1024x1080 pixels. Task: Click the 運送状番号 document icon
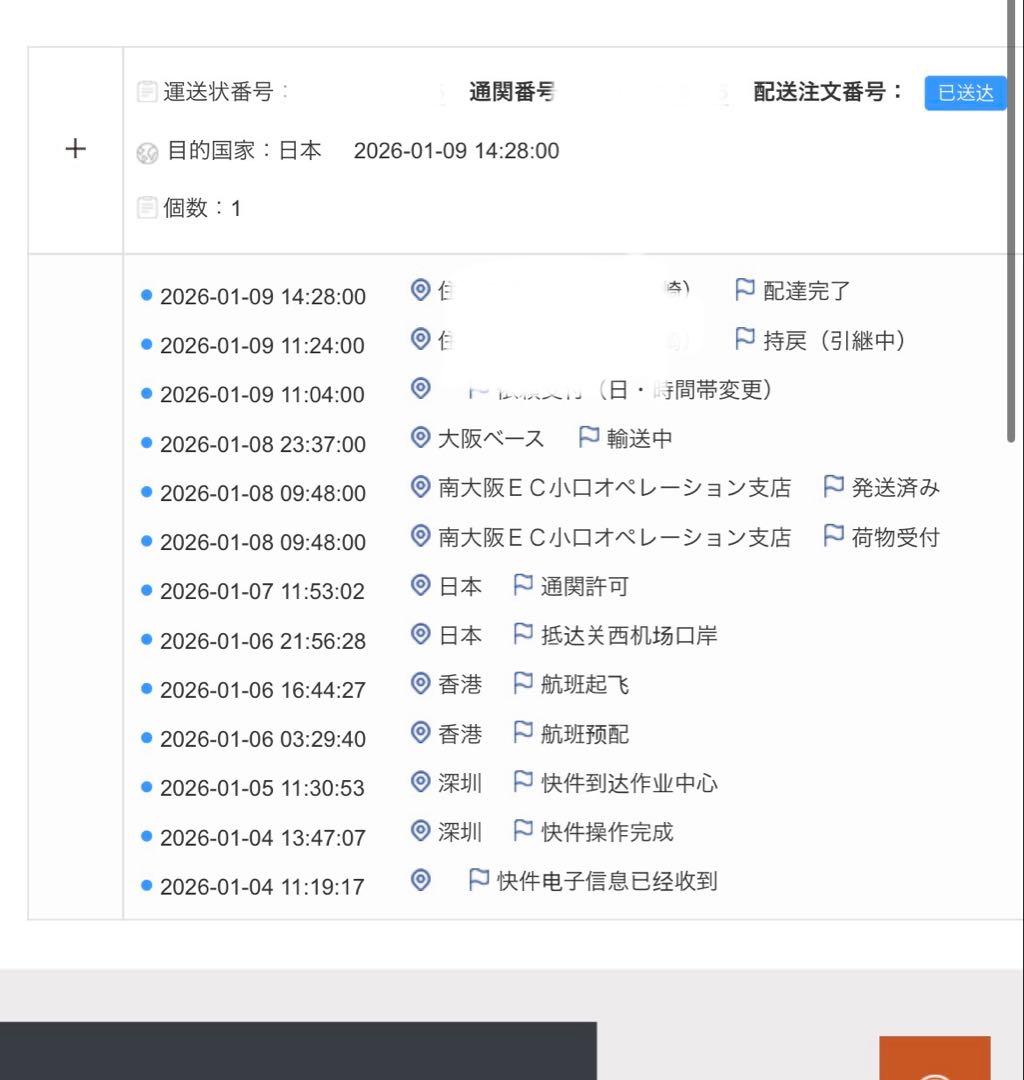click(147, 92)
